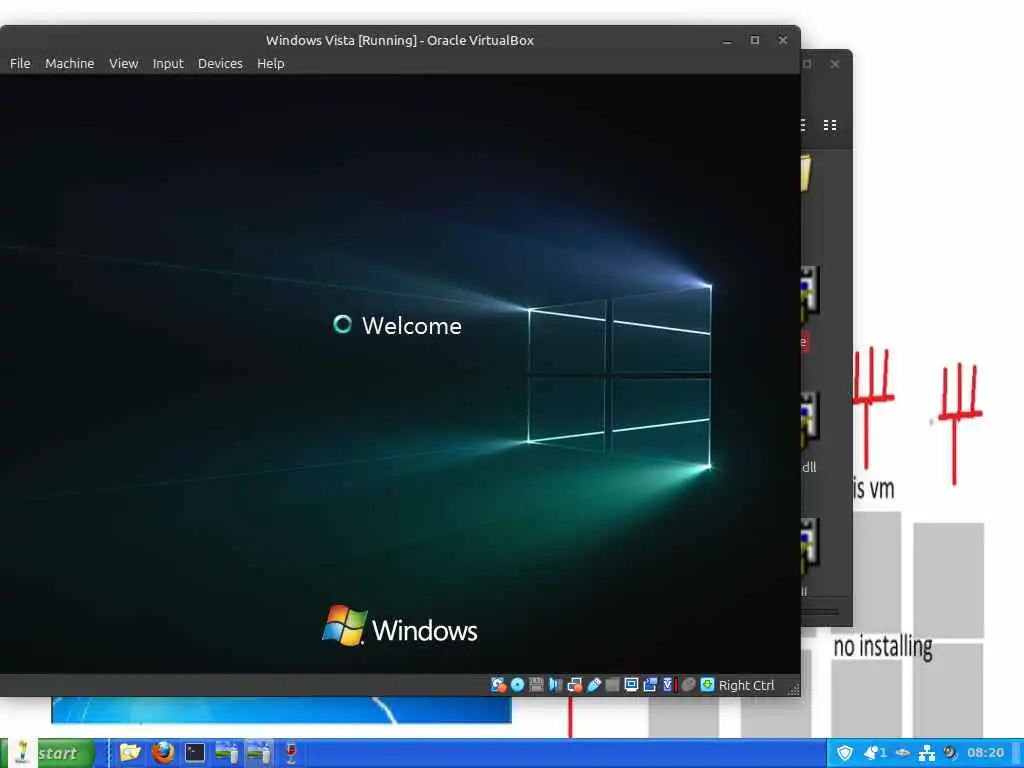Launch the terminal from the taskbar
The image size is (1024, 768).
(195, 753)
